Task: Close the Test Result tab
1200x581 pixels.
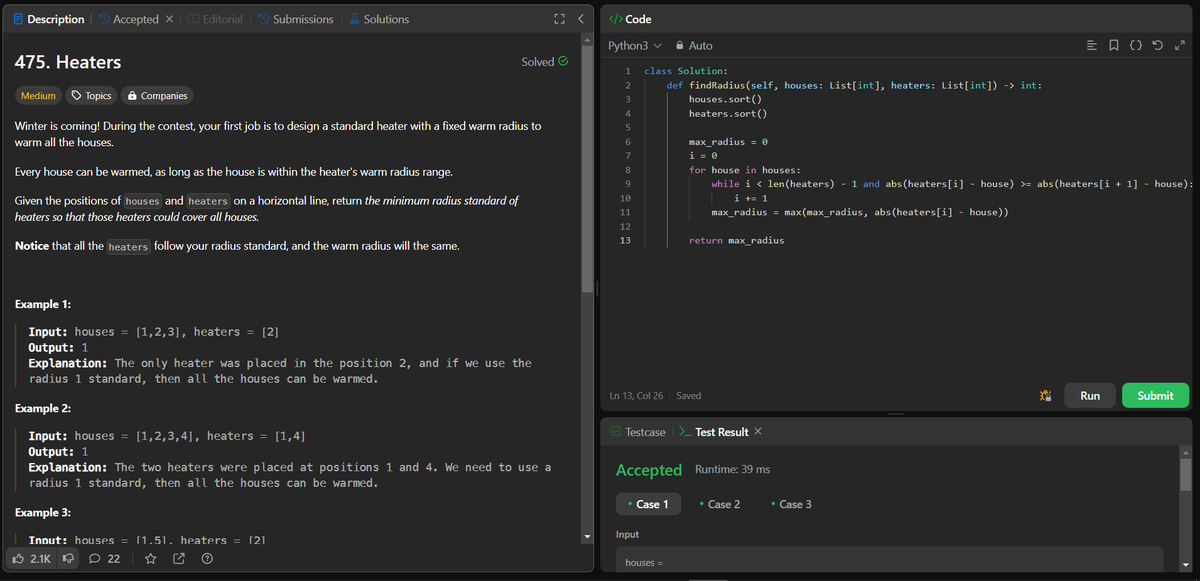Action: [757, 432]
